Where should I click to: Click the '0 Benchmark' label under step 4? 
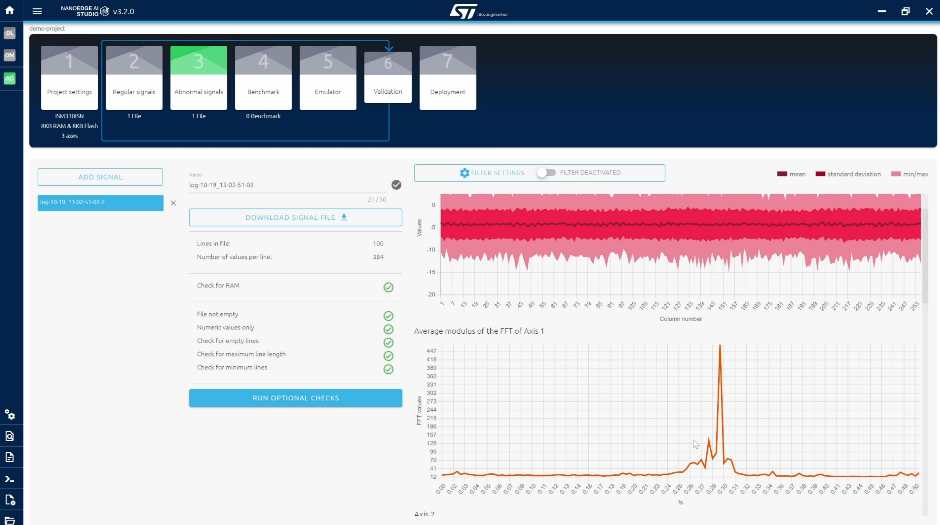pos(263,116)
